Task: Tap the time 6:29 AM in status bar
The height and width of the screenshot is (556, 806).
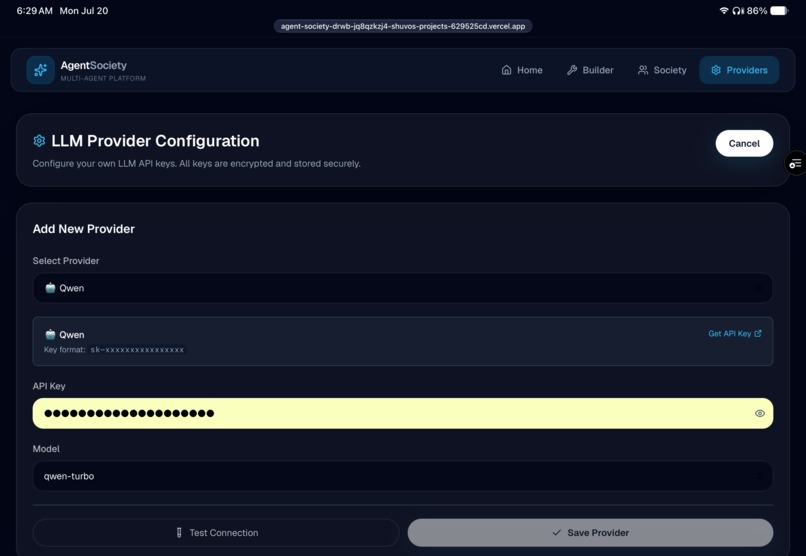Action: [x=34, y=11]
